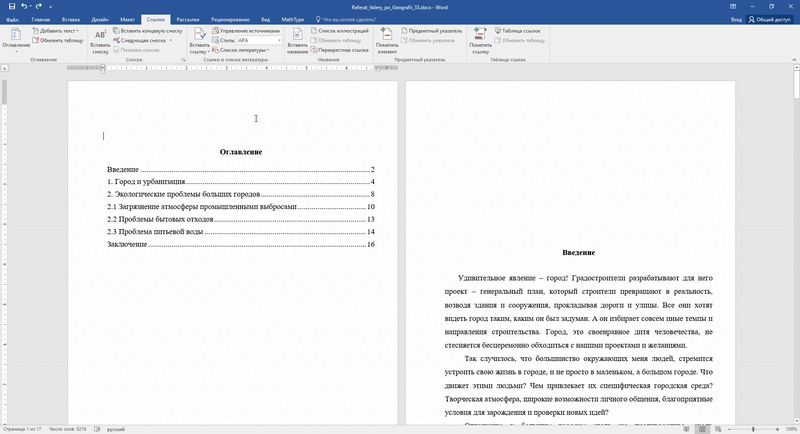Open the undo history dropdown arrow
800x434 pixels.
30,7
